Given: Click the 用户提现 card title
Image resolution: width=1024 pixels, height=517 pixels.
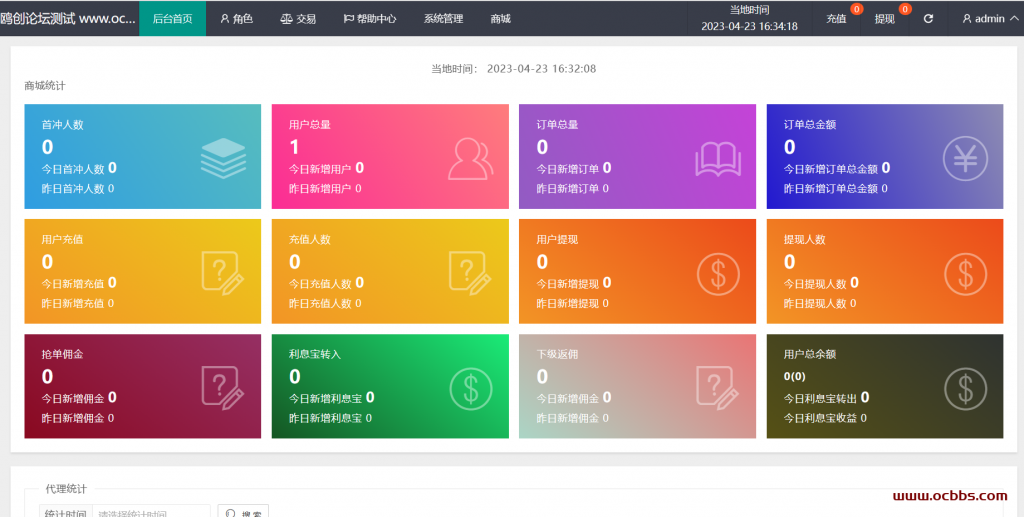Looking at the screenshot, I should coord(557,240).
